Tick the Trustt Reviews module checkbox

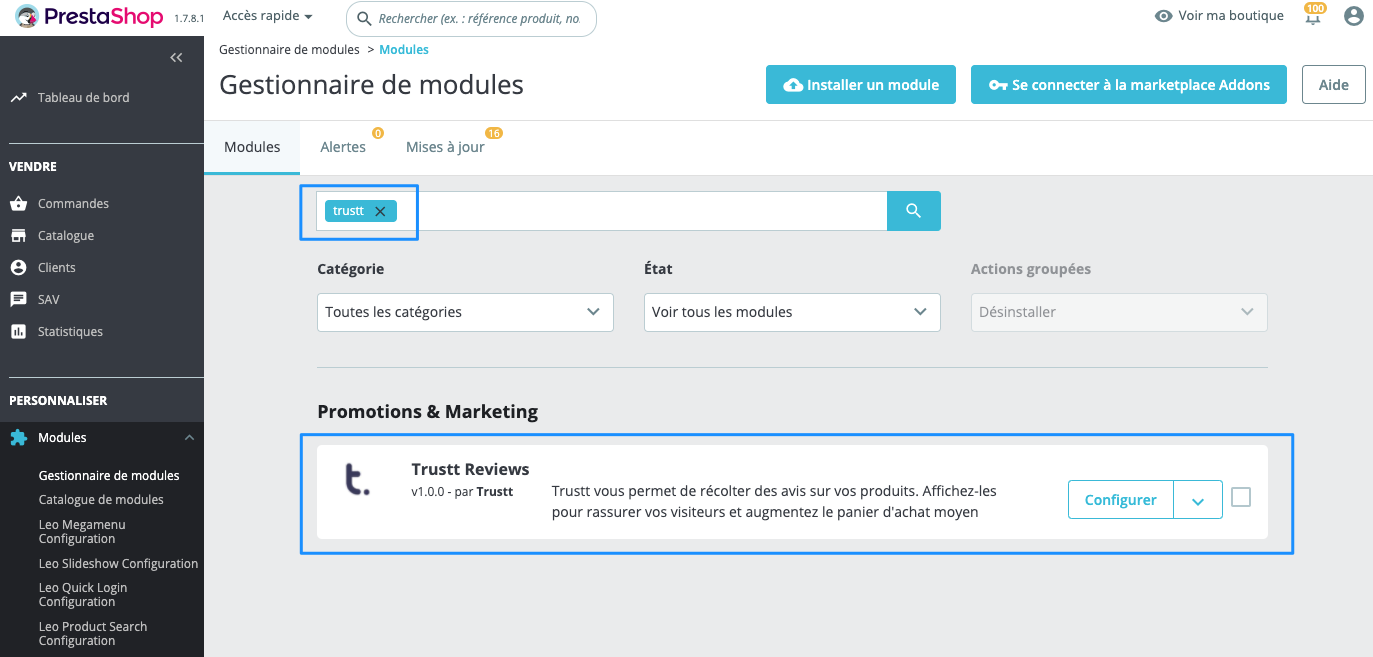click(x=1241, y=497)
